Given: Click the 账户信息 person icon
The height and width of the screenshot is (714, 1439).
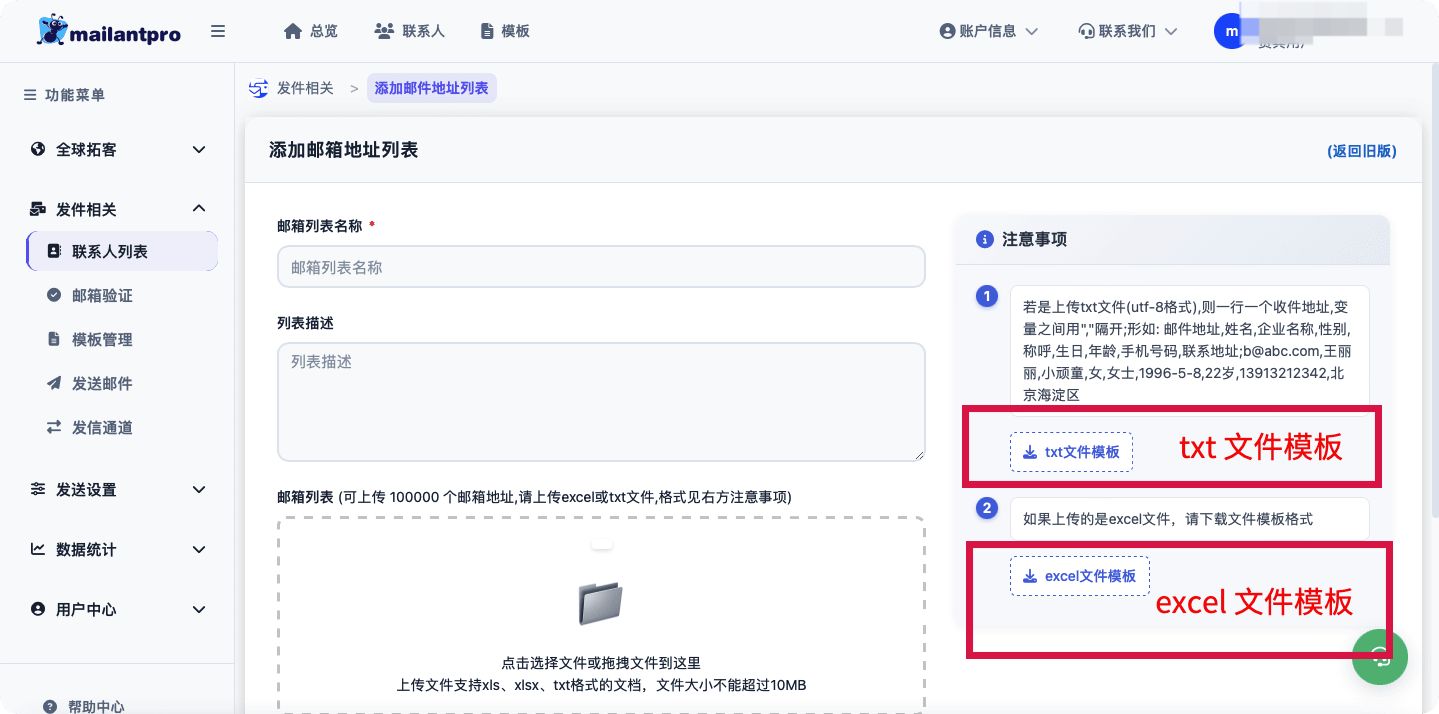Looking at the screenshot, I should point(947,31).
